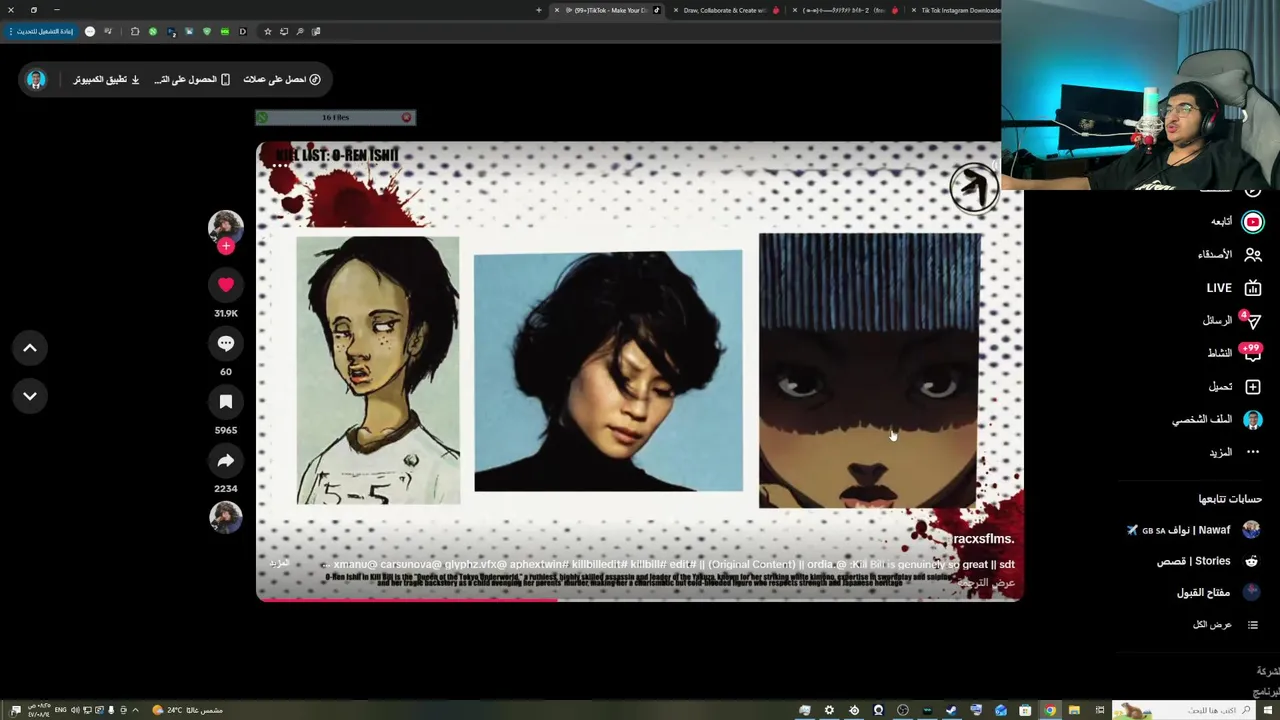This screenshot has height=720, width=1280.
Task: Switch to the Draw, Collaborate & Create tab
Action: coord(726,10)
